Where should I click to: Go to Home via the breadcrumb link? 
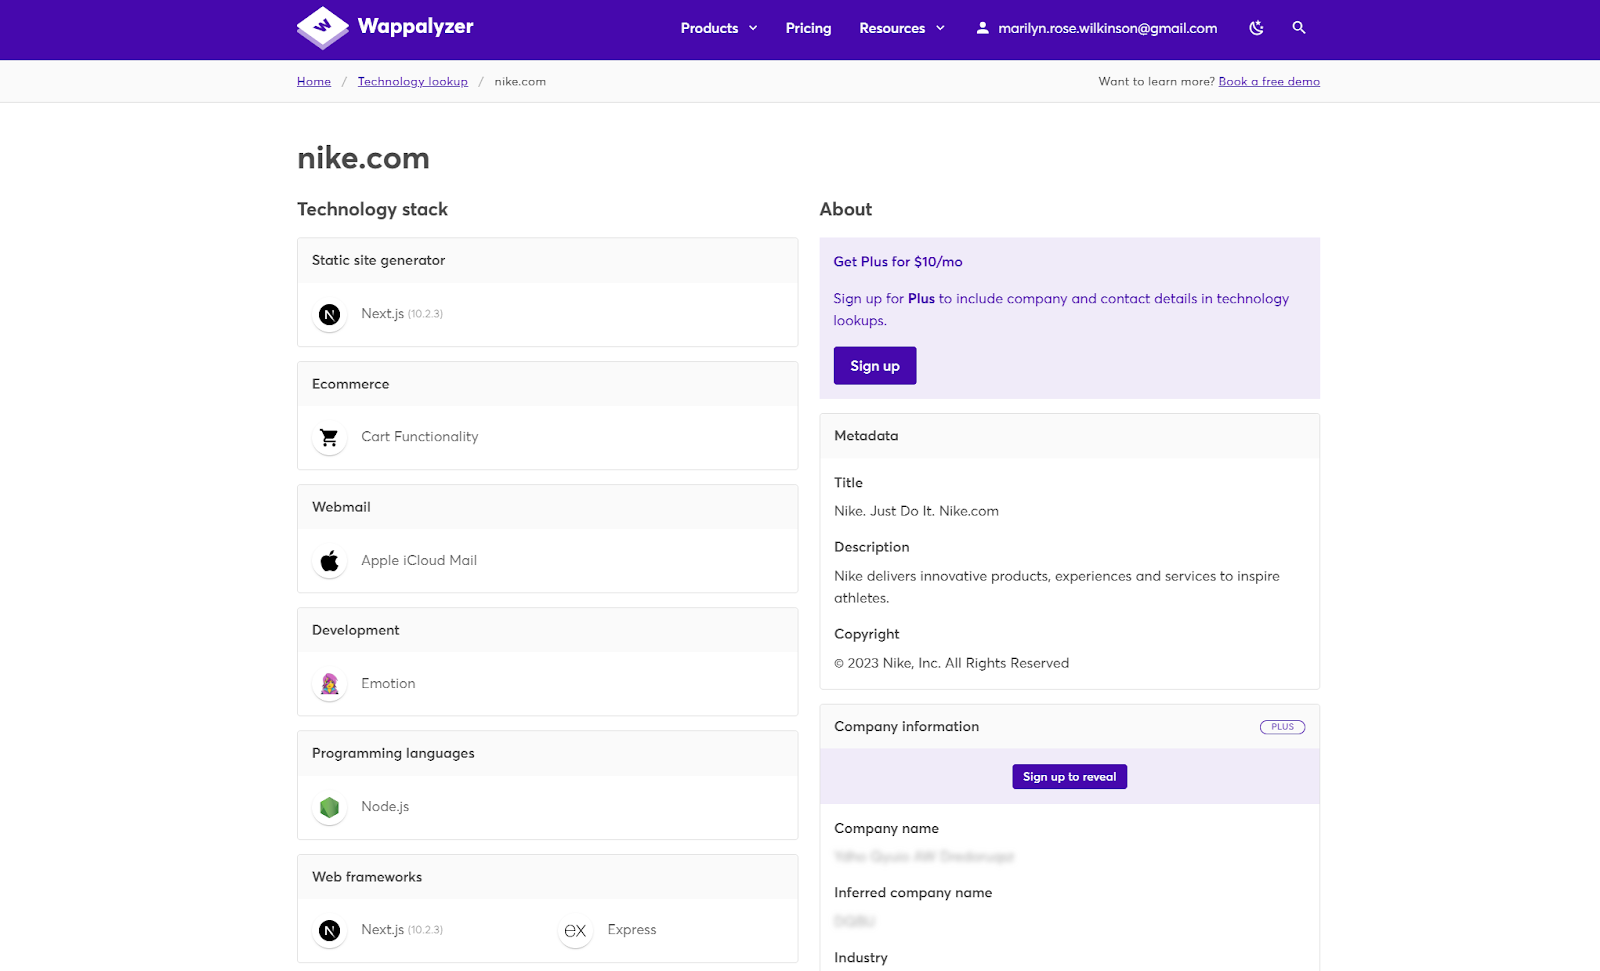[x=313, y=81]
